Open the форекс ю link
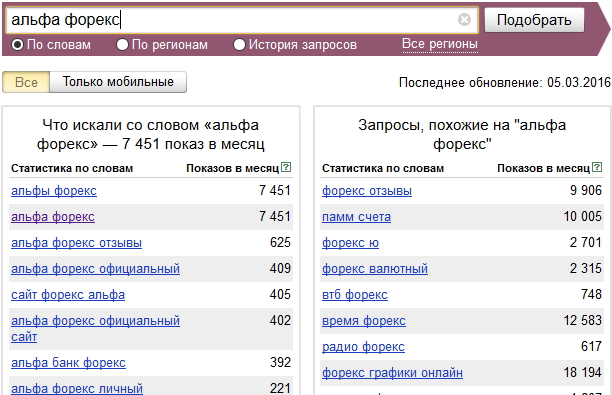The height and width of the screenshot is (395, 612). tap(350, 243)
